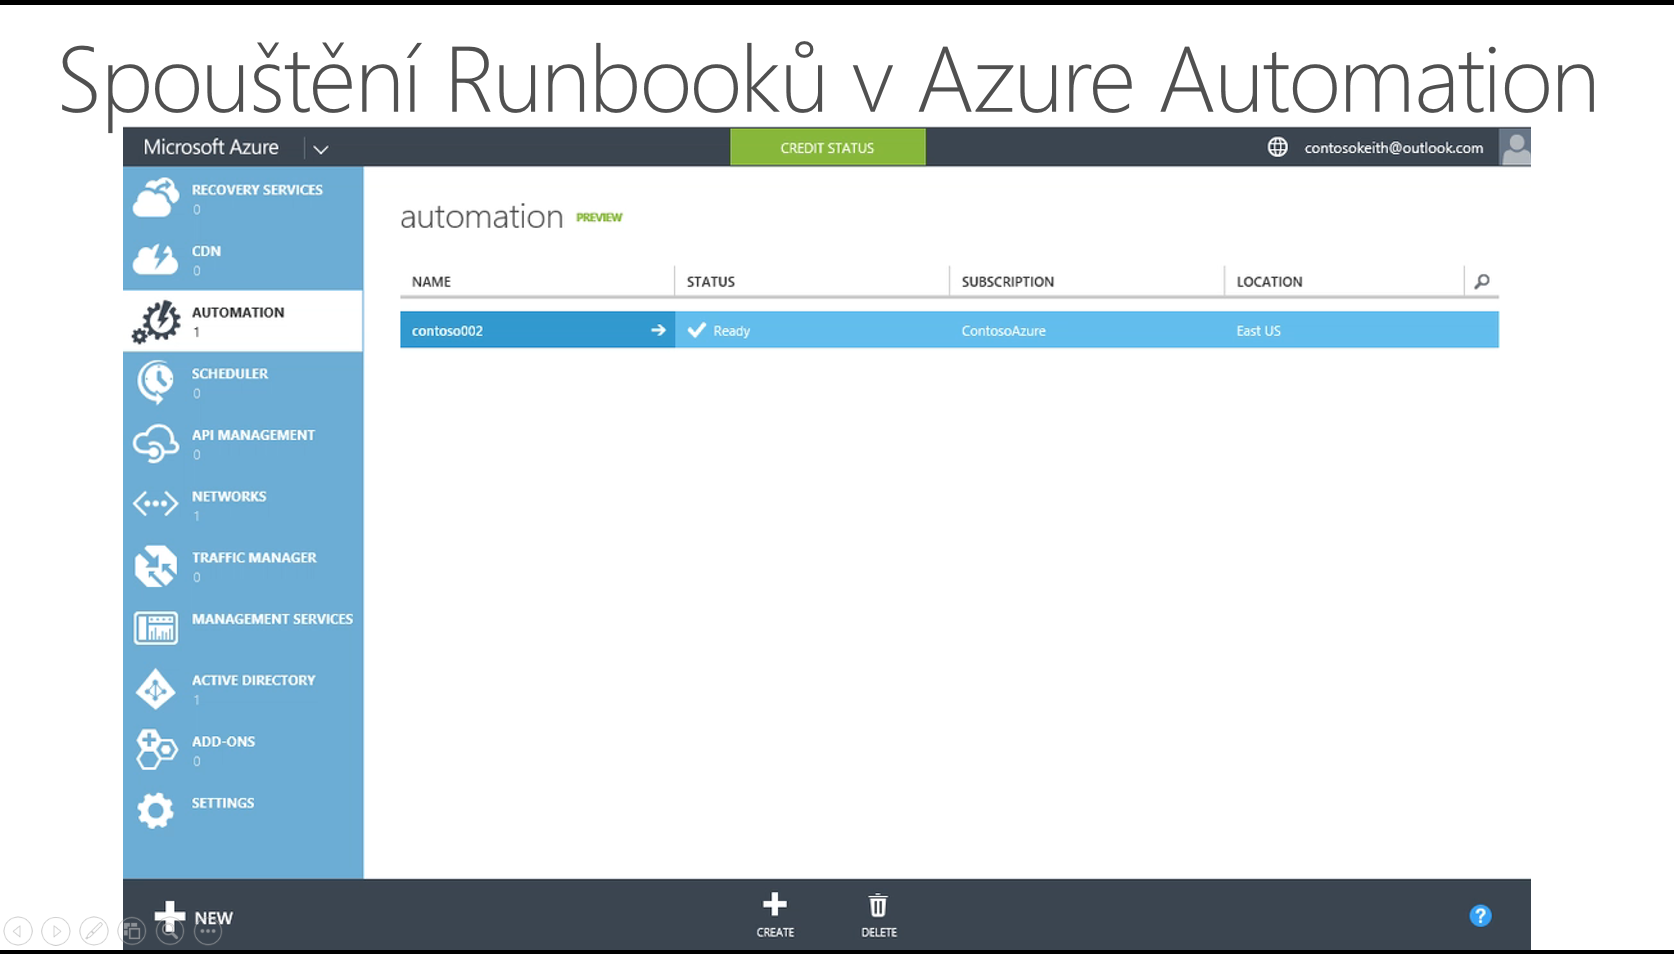Click the NEW label in the bottom bar
This screenshot has height=954, width=1674.
[x=214, y=918]
